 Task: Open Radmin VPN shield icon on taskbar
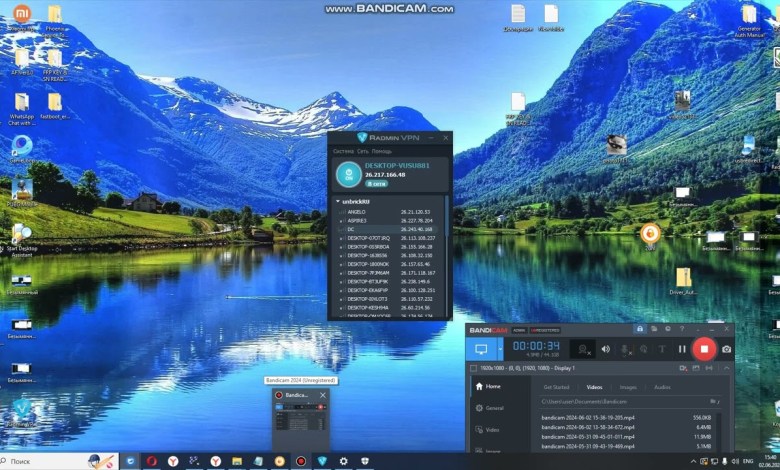point(322,462)
